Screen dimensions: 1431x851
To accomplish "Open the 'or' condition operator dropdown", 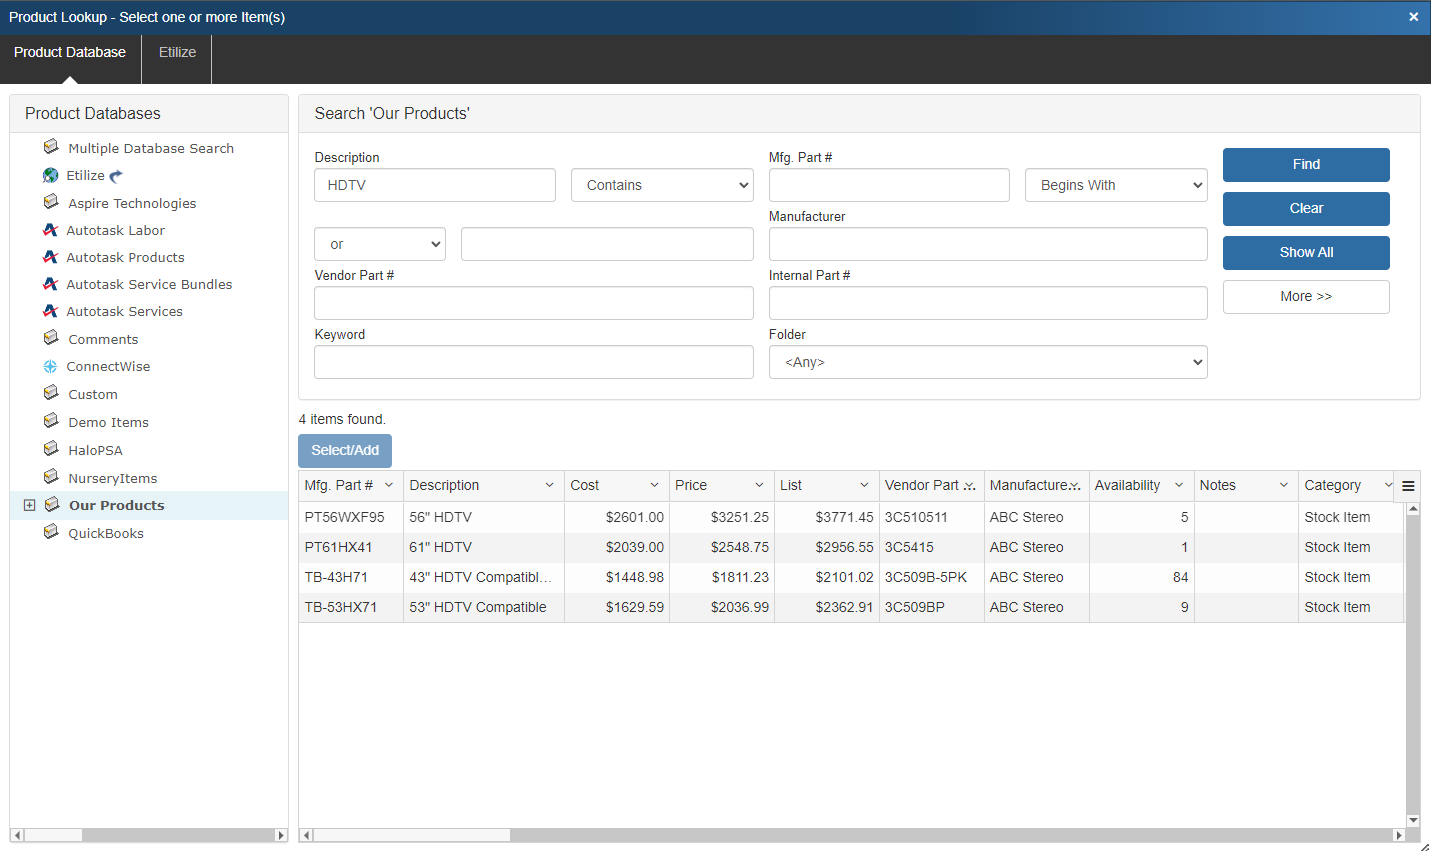I will point(379,244).
